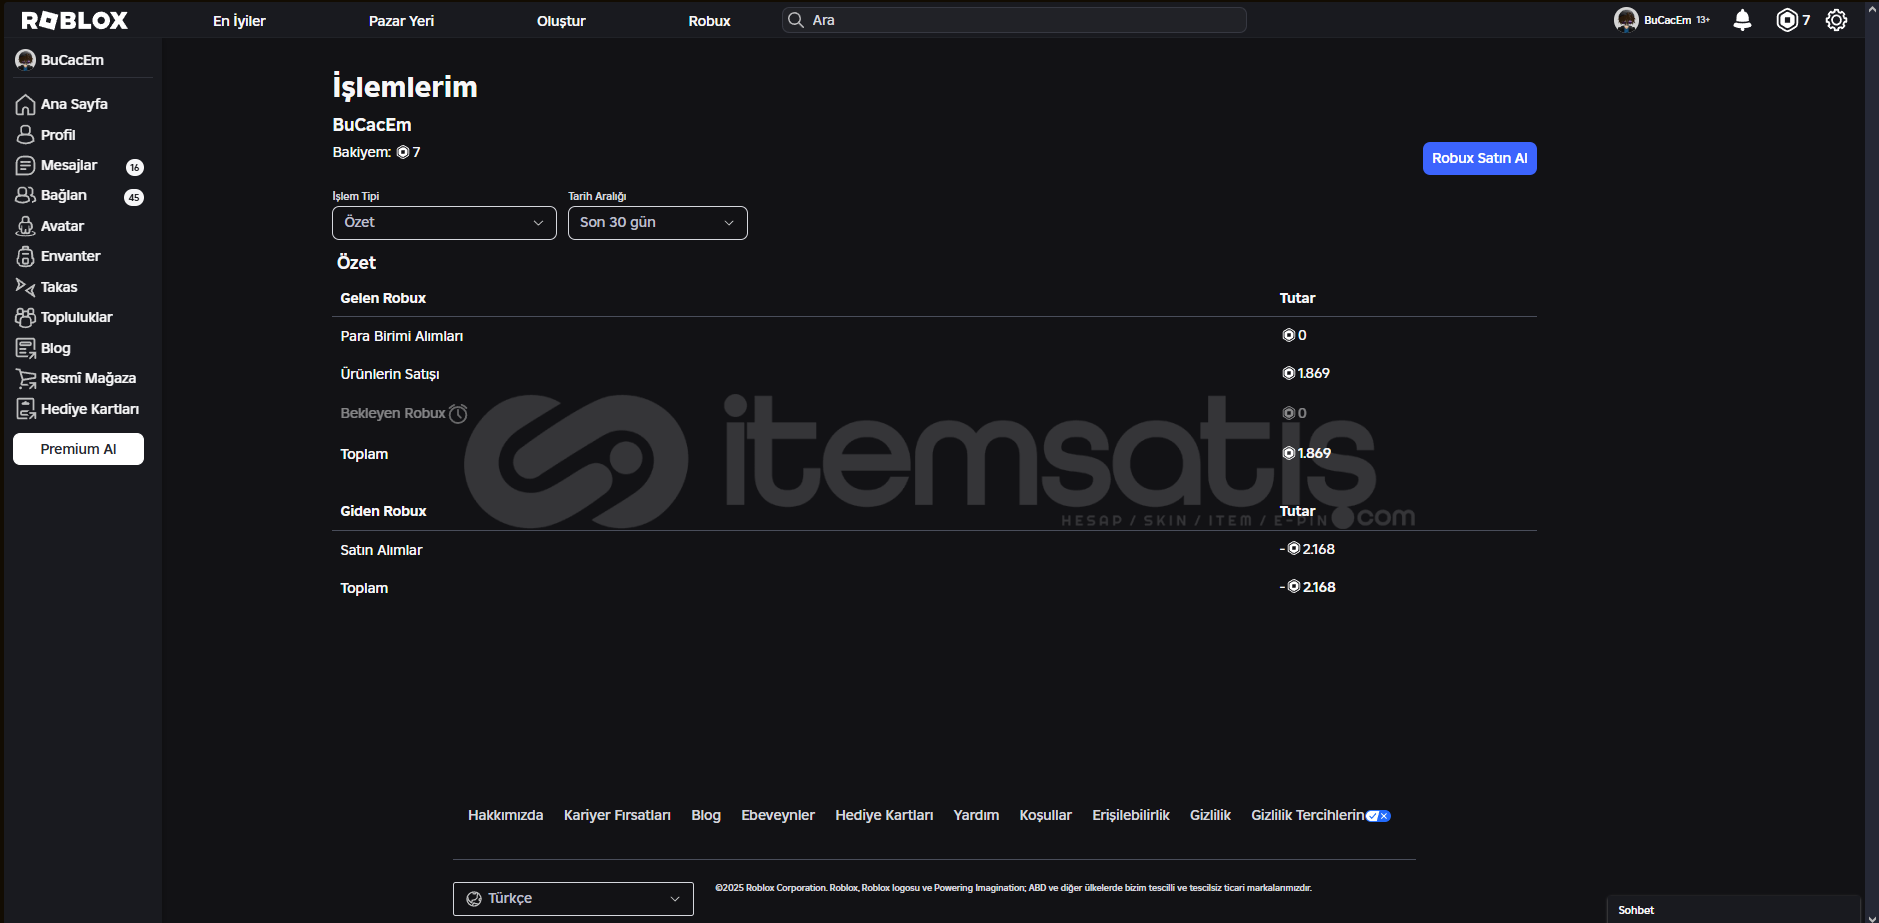This screenshot has height=923, width=1879.
Task: Click the Roblox logo
Action: click(75, 20)
